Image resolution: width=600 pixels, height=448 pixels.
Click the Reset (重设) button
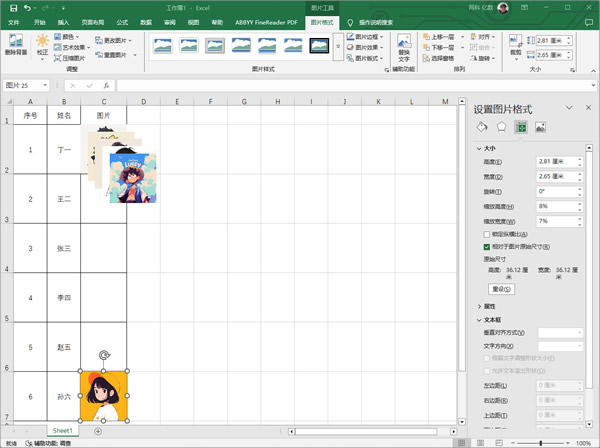coord(501,289)
